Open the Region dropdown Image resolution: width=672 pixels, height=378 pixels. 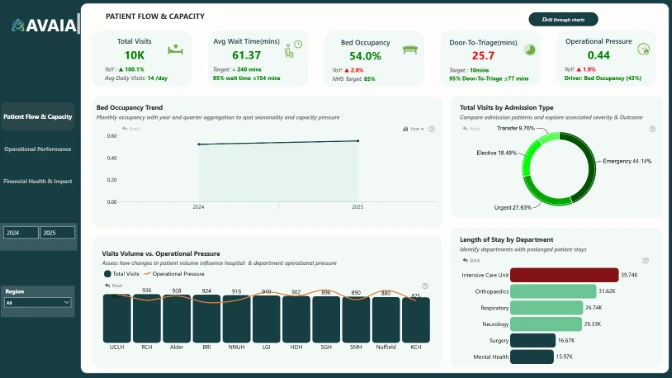pos(38,302)
